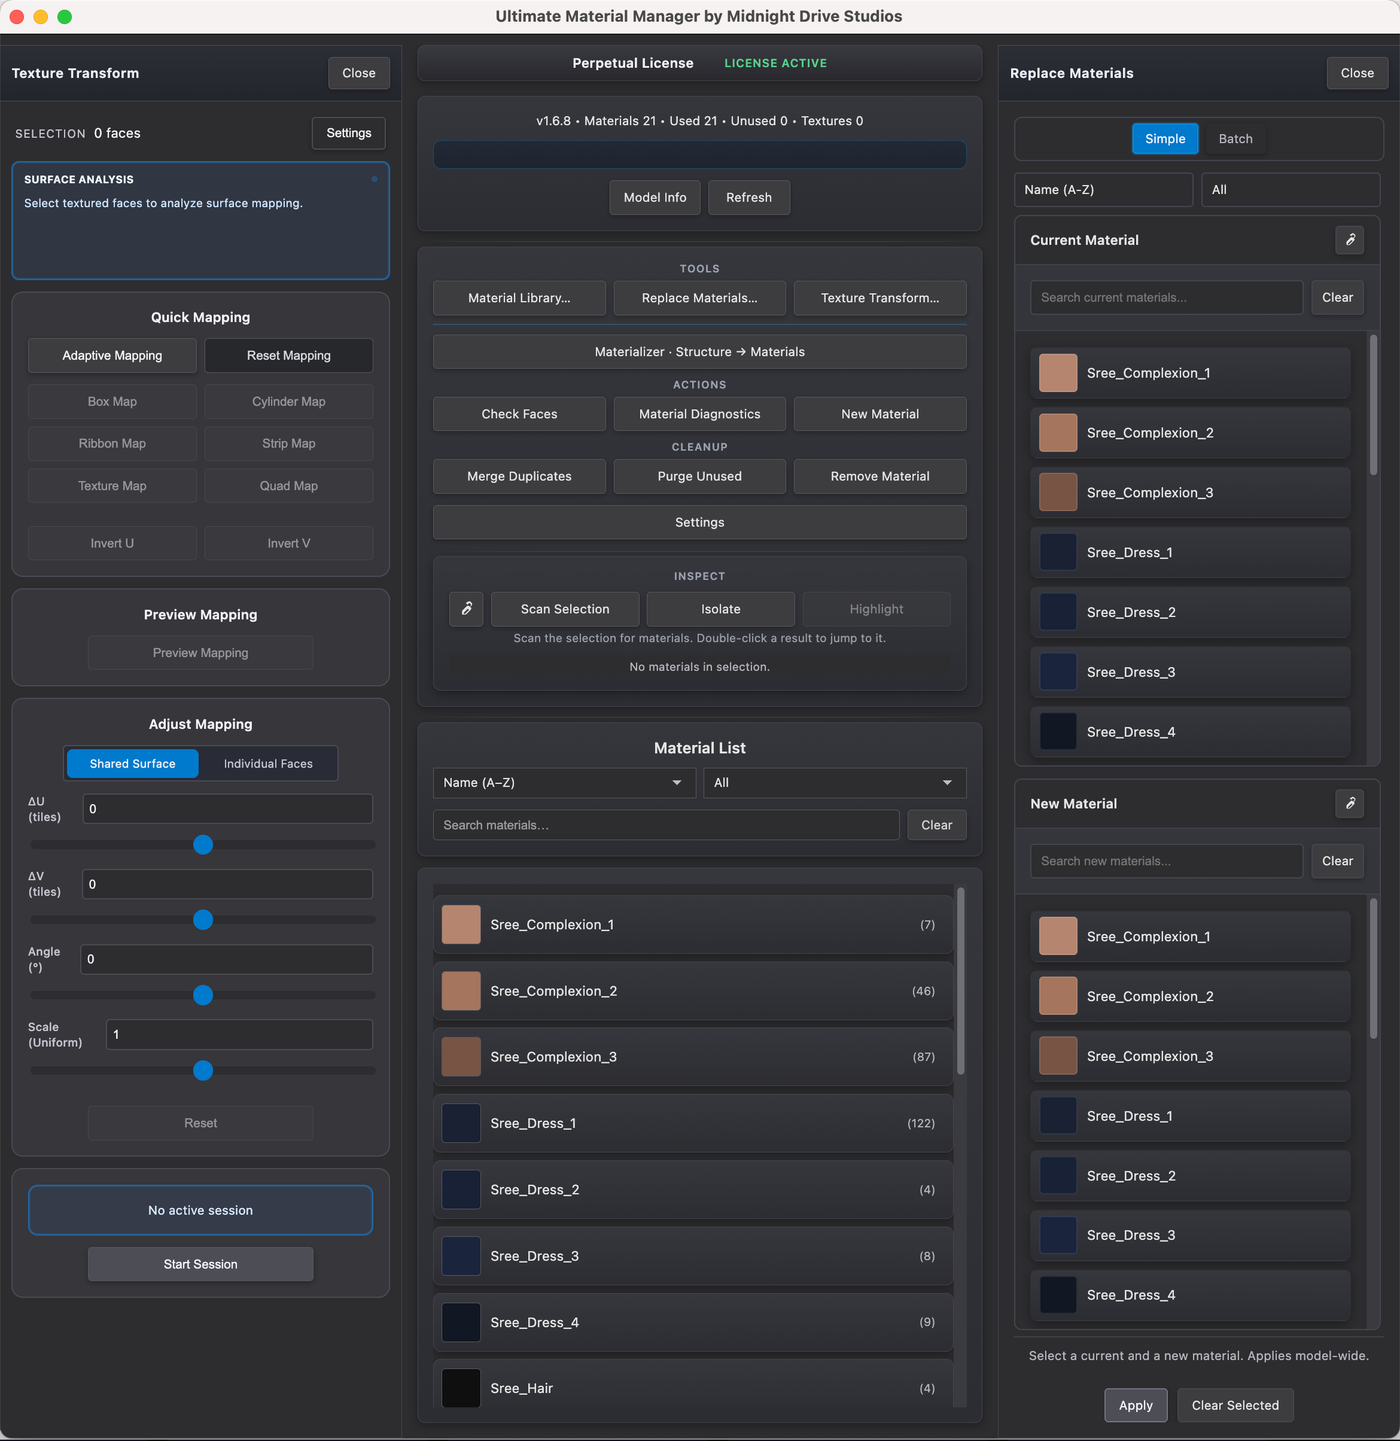This screenshot has height=1441, width=1400.
Task: Click Scan Selection
Action: (x=565, y=609)
